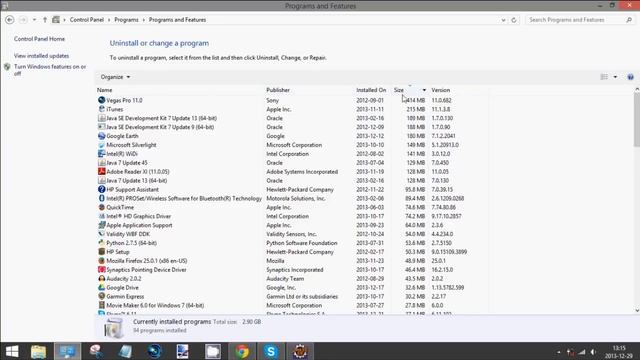Click the Forward navigation arrow
640x360 pixels.
[x=23, y=20]
